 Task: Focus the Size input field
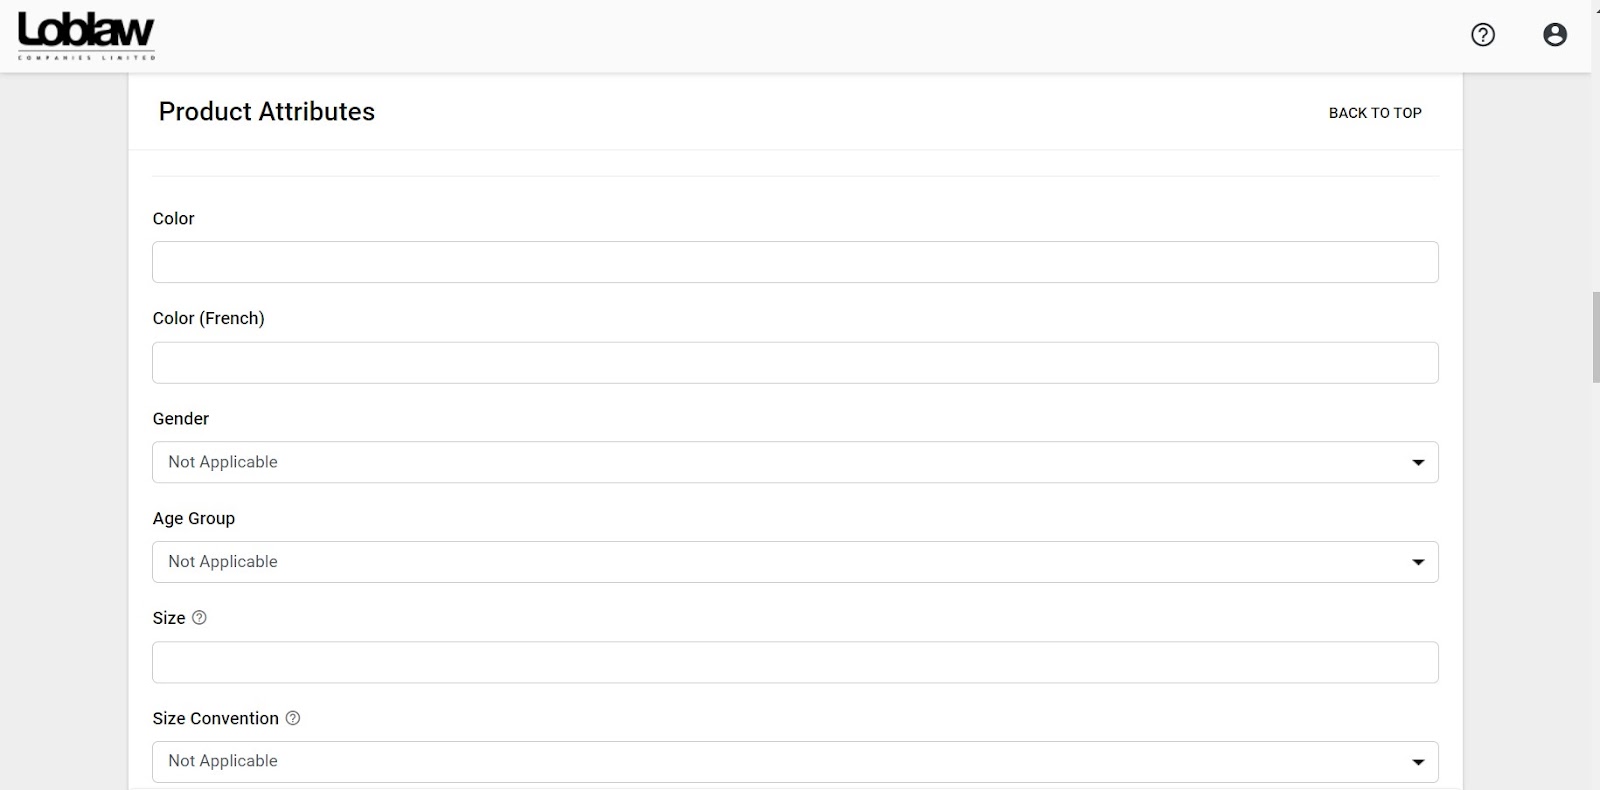click(x=795, y=662)
